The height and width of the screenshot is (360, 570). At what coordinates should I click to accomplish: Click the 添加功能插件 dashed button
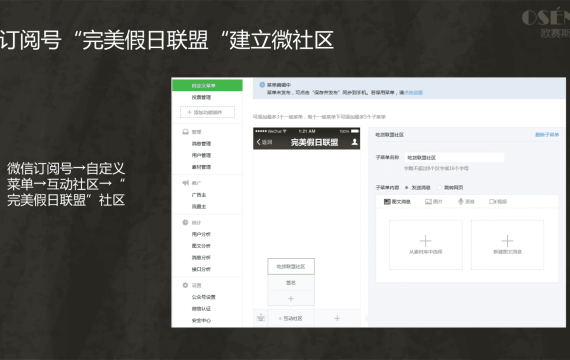pyautogui.click(x=207, y=112)
